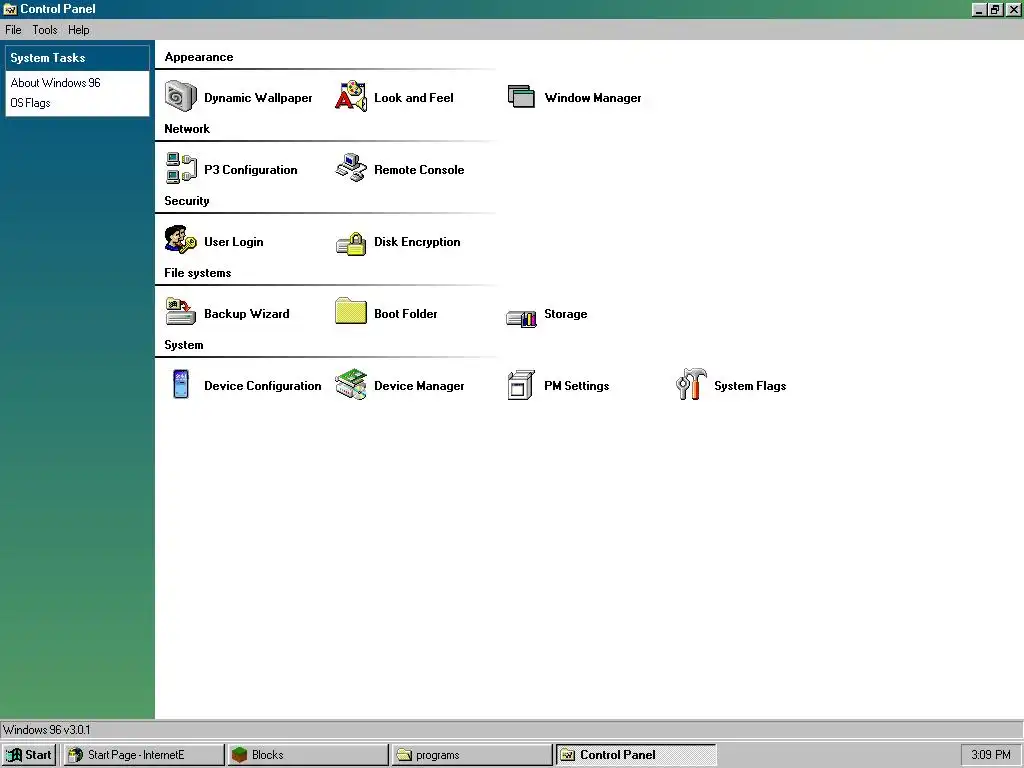
Task: Open OS Flags task link
Action: 30,103
